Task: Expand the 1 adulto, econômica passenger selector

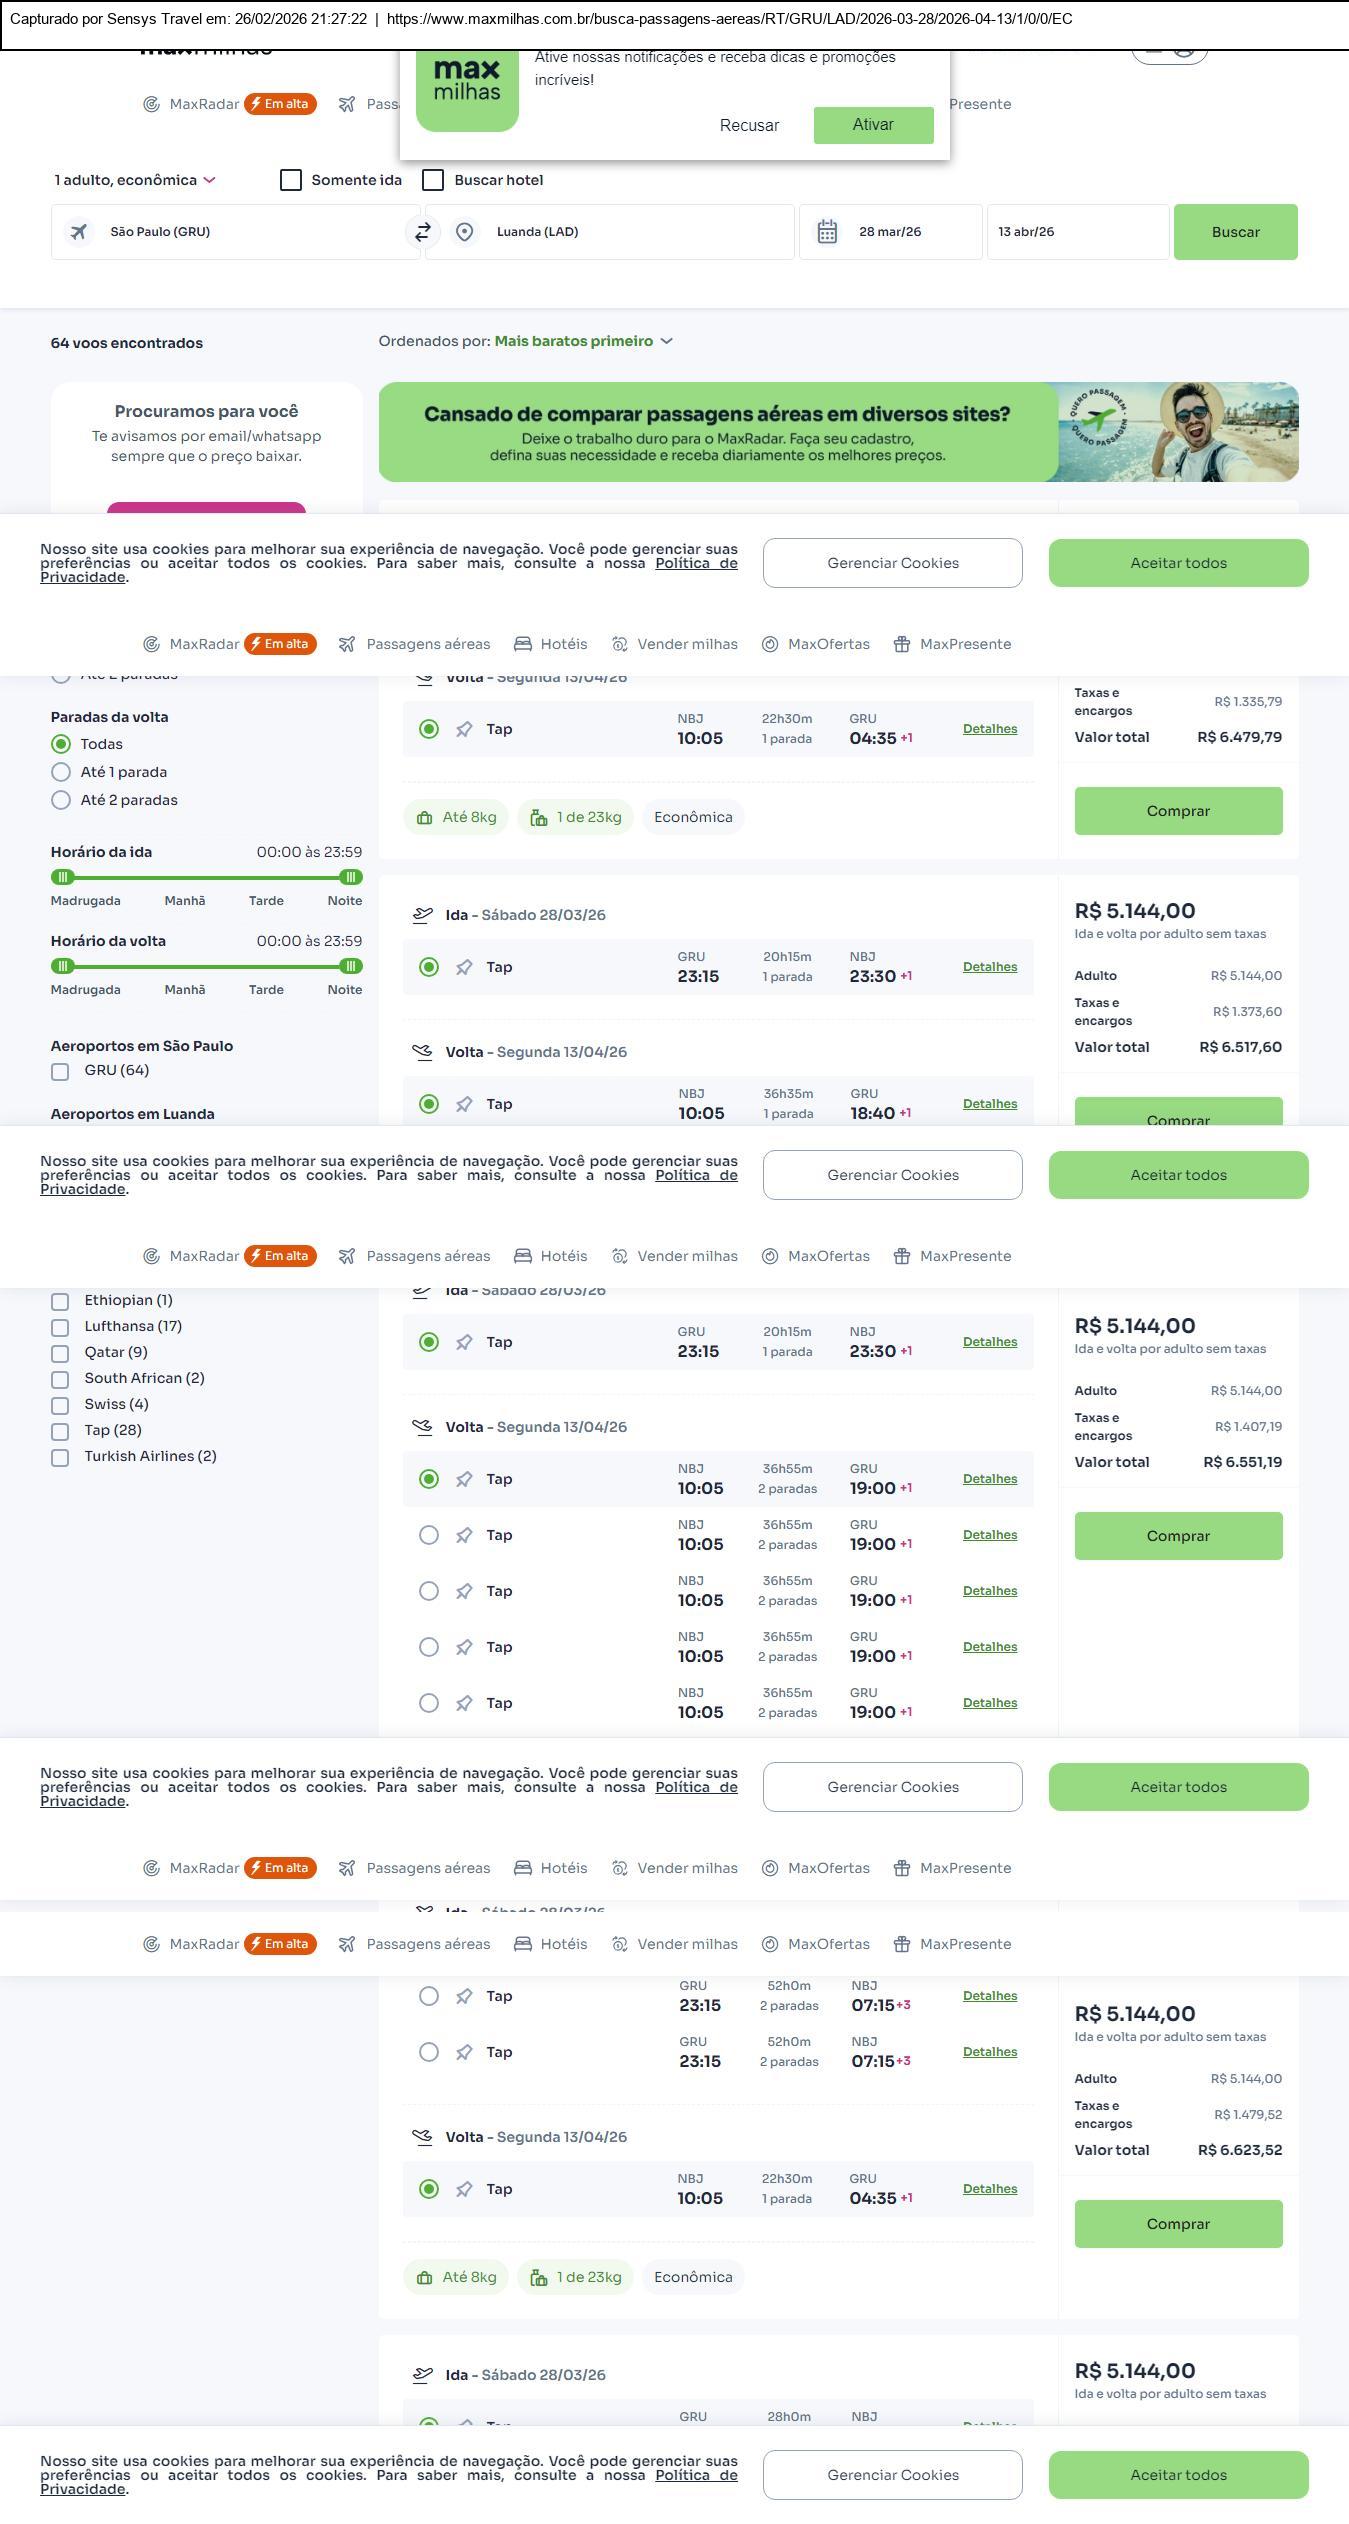Action: pos(135,180)
